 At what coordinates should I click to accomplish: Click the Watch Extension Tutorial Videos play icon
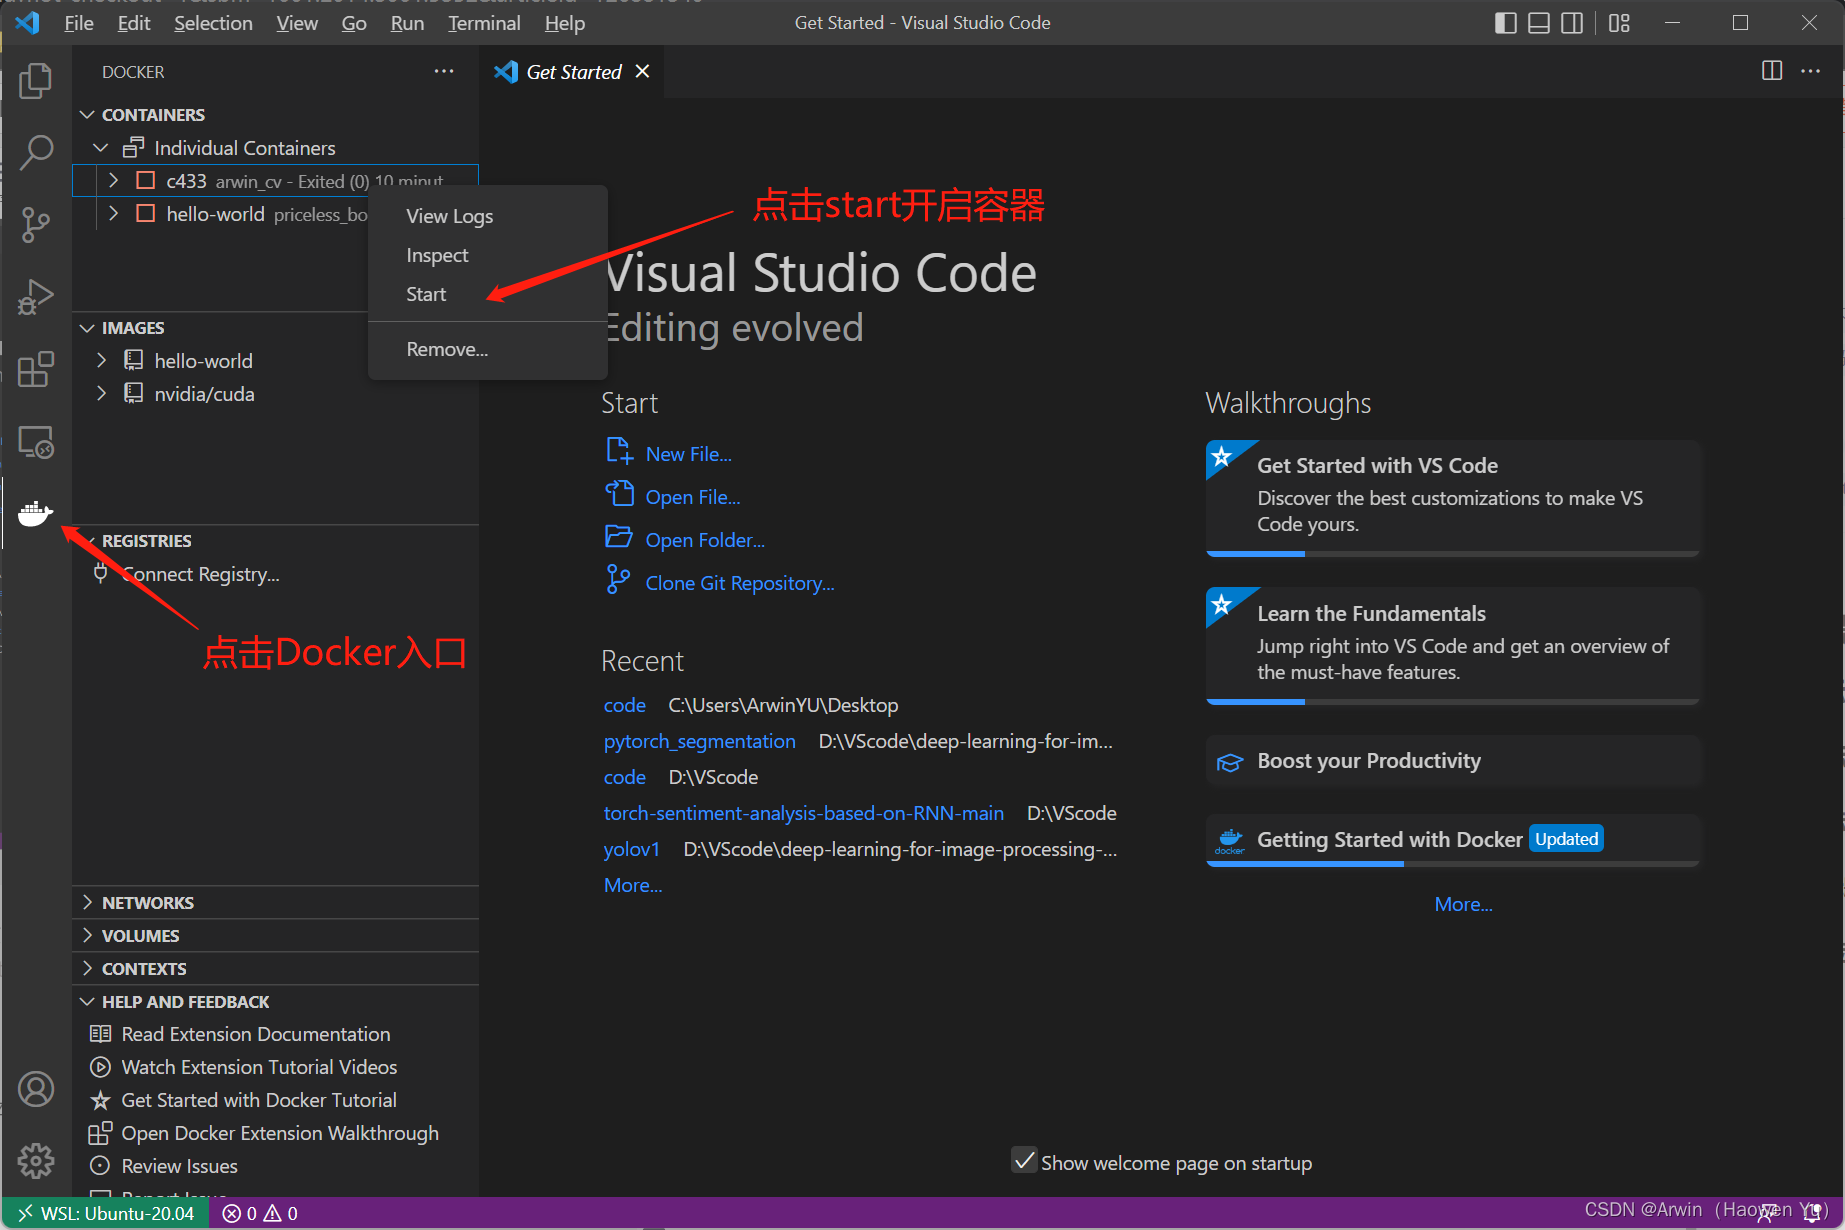click(x=100, y=1067)
